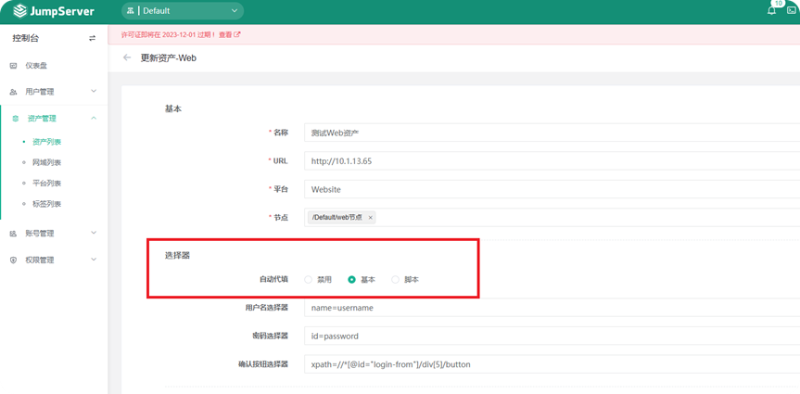Open external link icon next to 查看
The height and width of the screenshot is (394, 800).
[237, 35]
